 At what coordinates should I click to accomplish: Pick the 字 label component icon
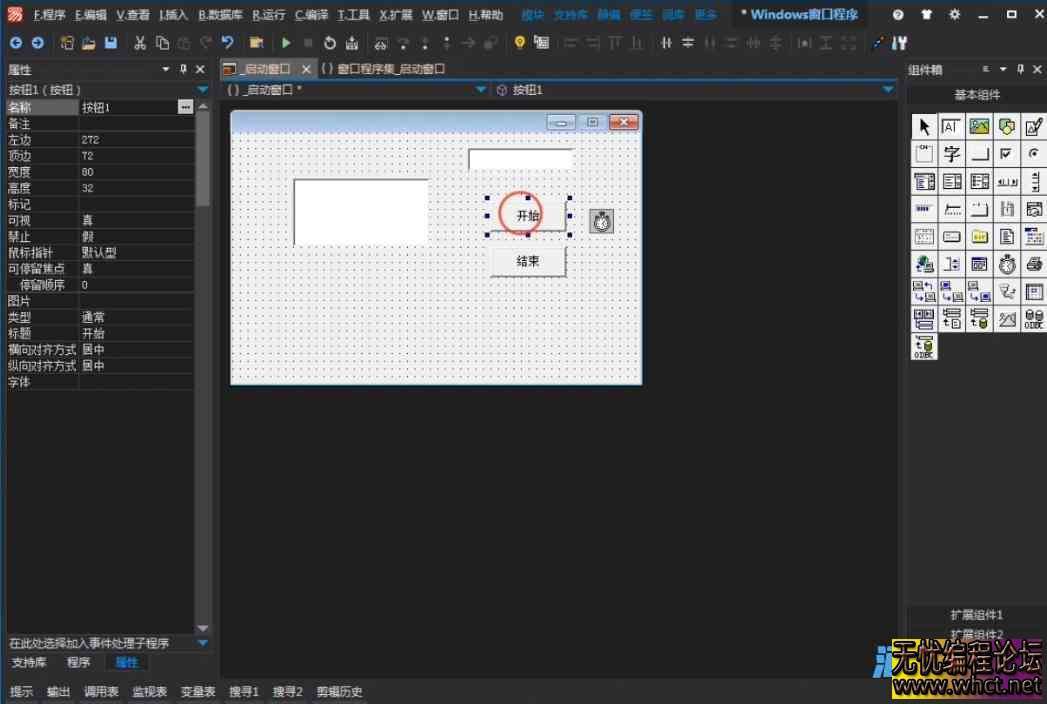click(951, 154)
